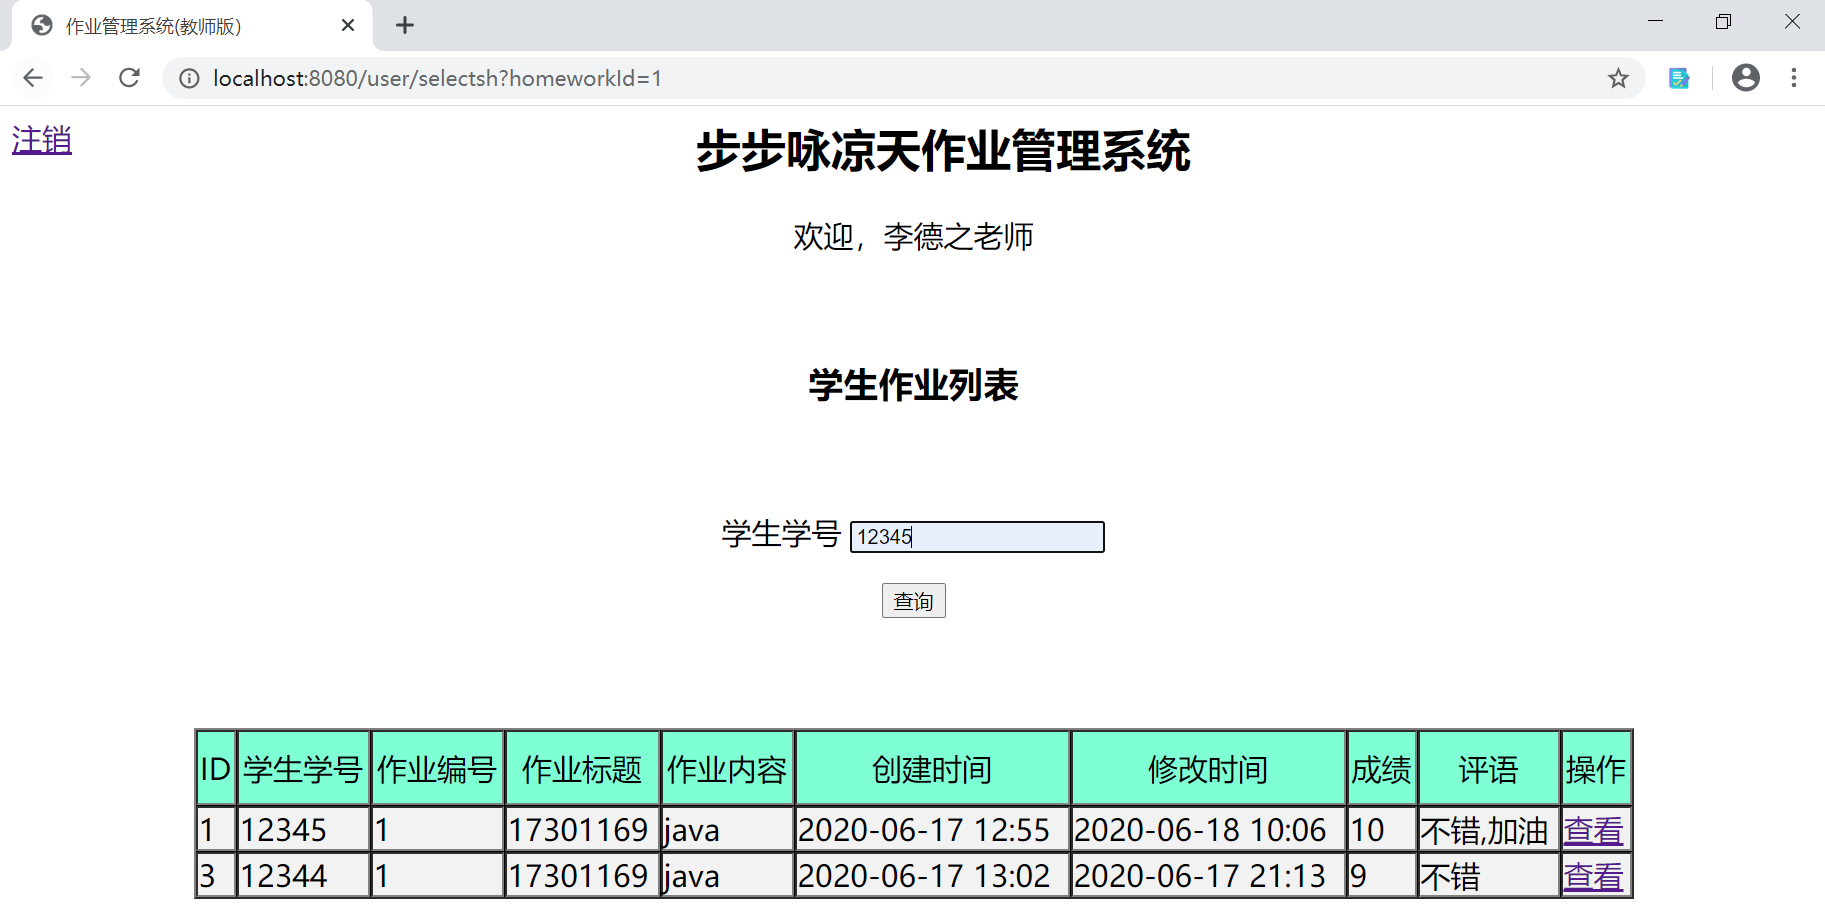Minimize the browser window

tap(1655, 22)
